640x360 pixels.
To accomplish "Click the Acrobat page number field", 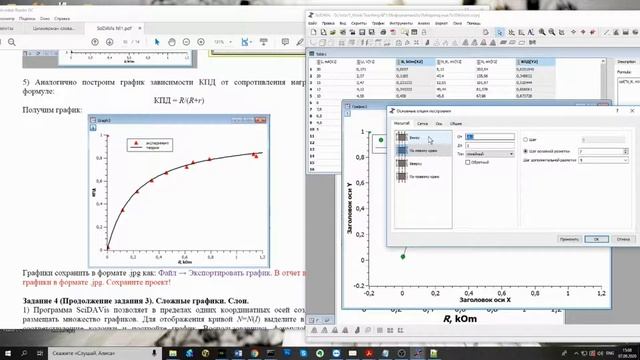I will tap(125, 42).
